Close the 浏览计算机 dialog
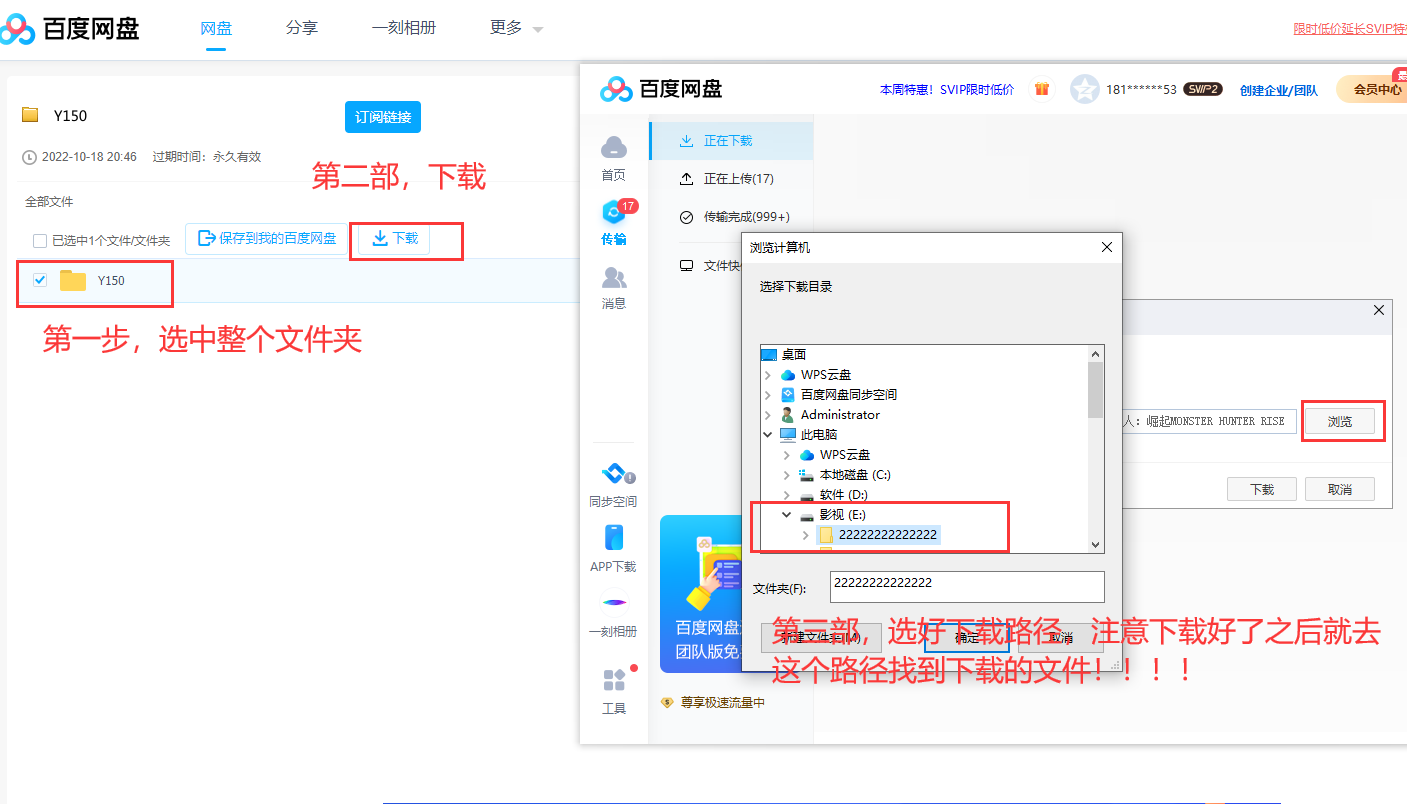 [1106, 247]
